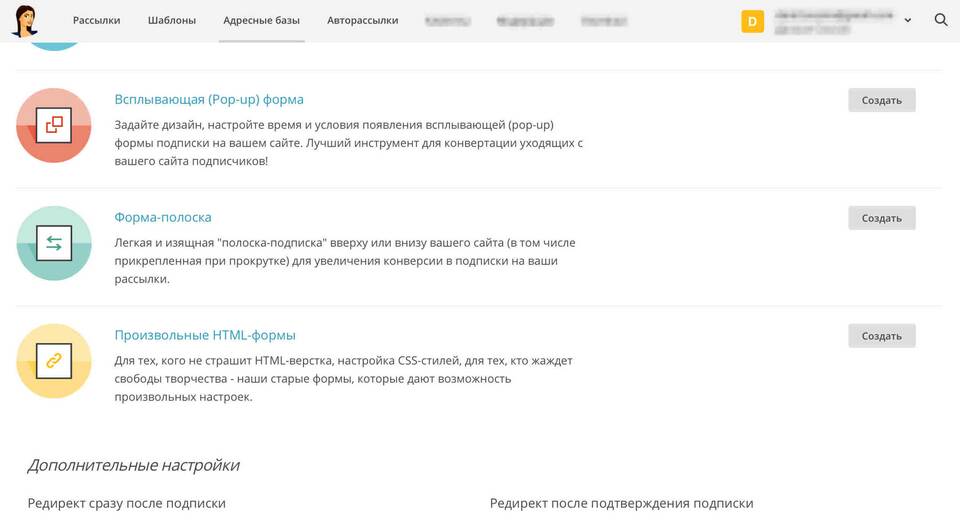Click the orange D account badge
The height and width of the screenshot is (531, 960).
[x=752, y=21]
